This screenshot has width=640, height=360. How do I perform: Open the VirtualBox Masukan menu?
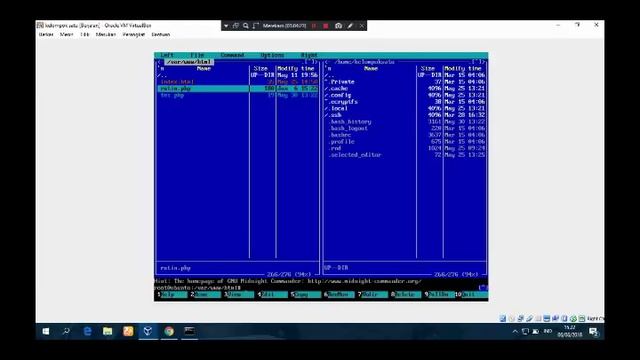[106, 35]
